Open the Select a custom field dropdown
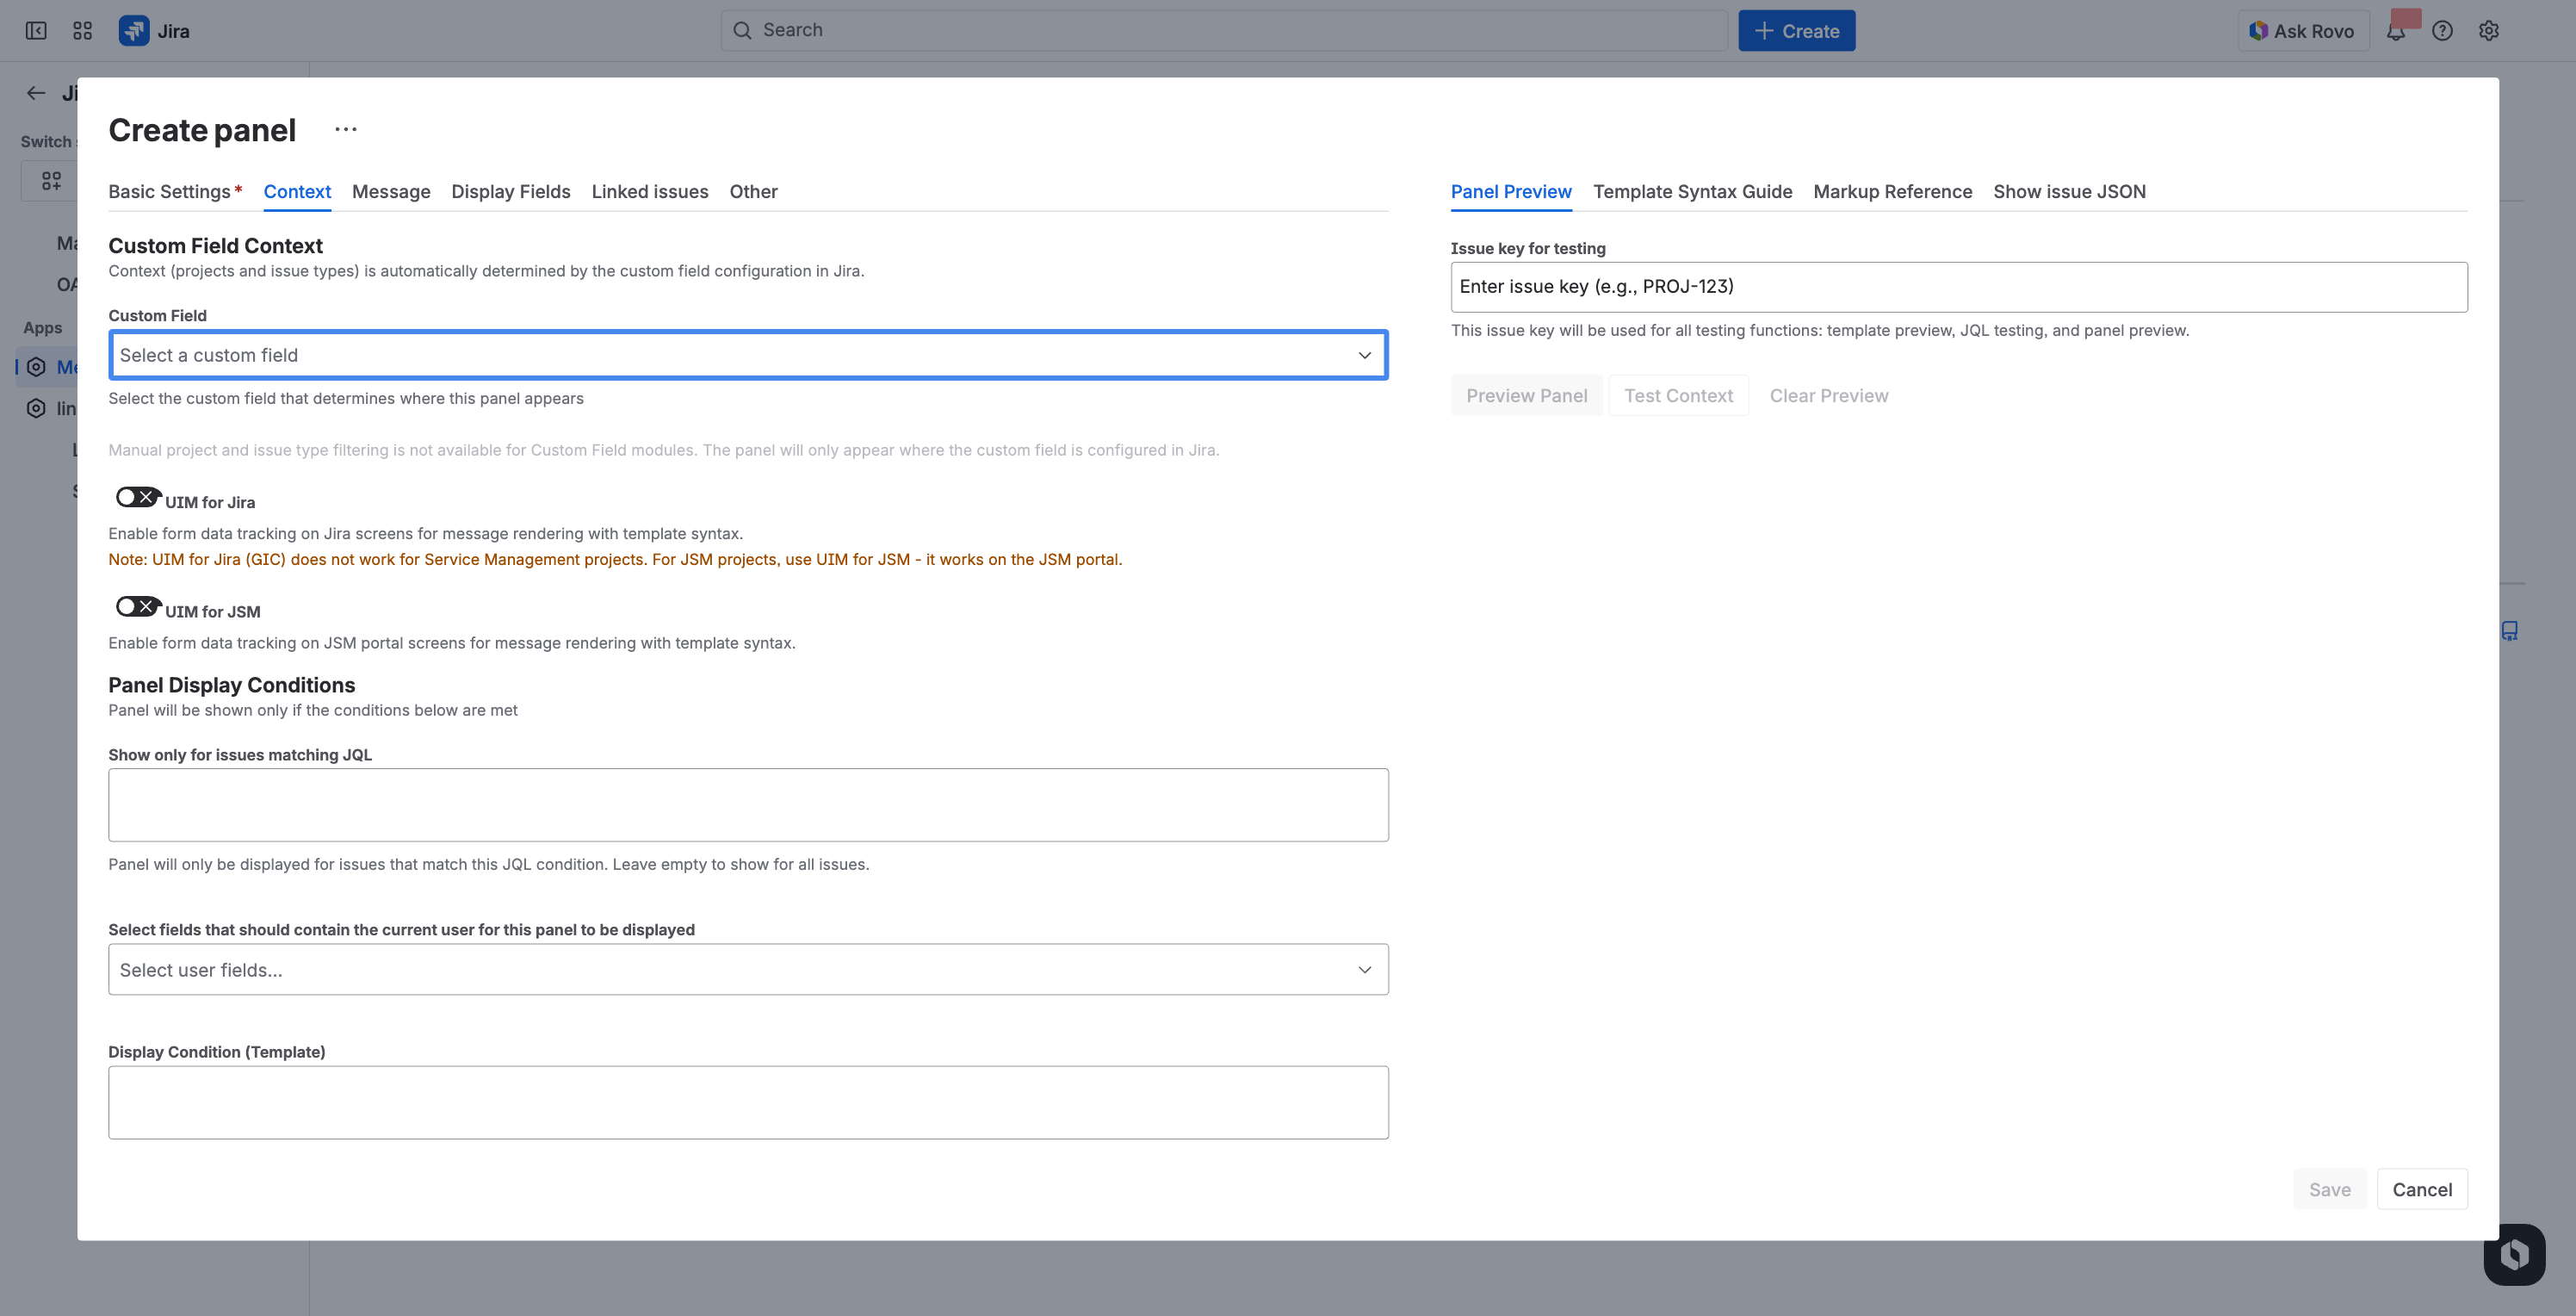2576x1316 pixels. pos(747,355)
